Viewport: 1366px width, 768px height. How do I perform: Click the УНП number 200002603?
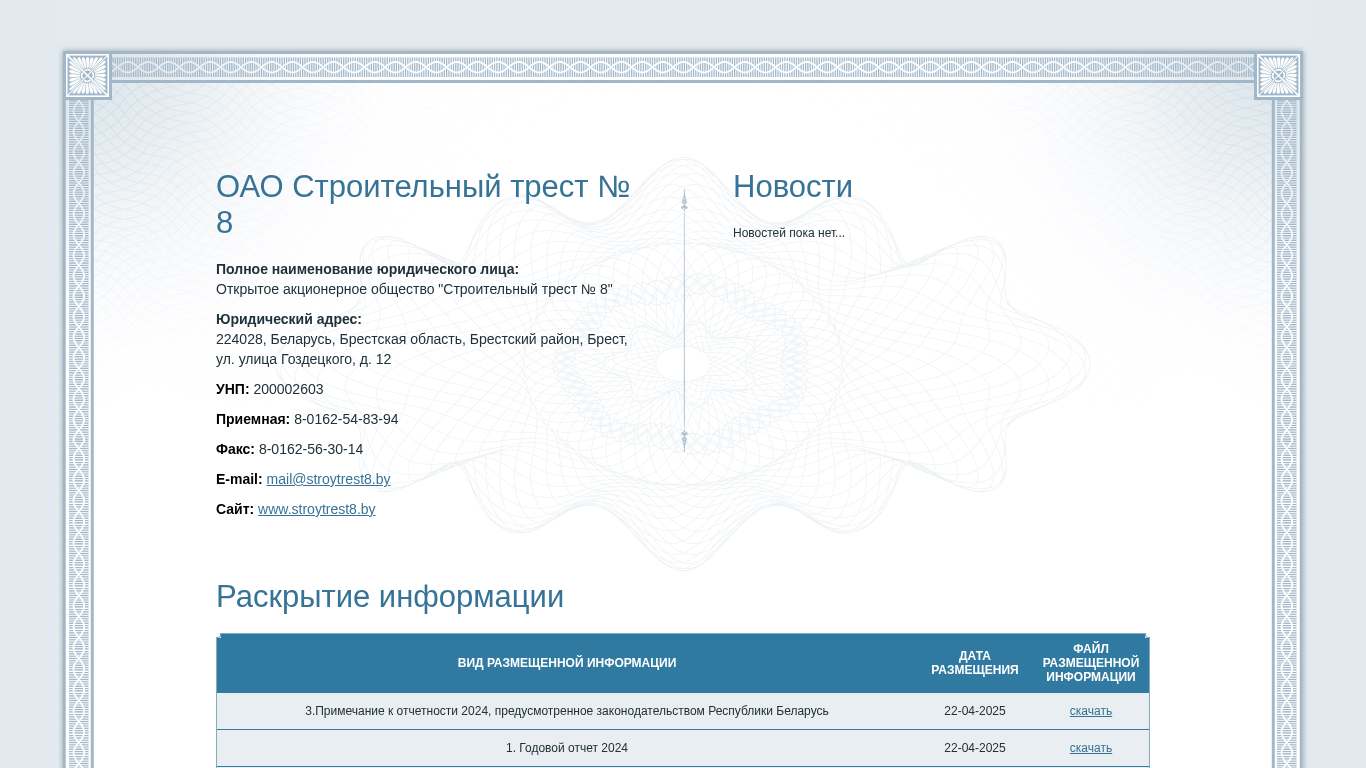click(288, 389)
